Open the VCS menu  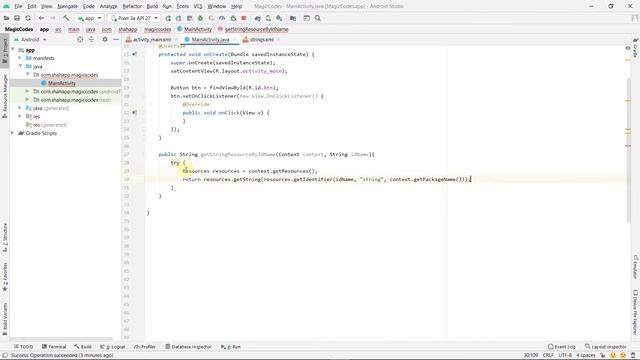click(198, 6)
